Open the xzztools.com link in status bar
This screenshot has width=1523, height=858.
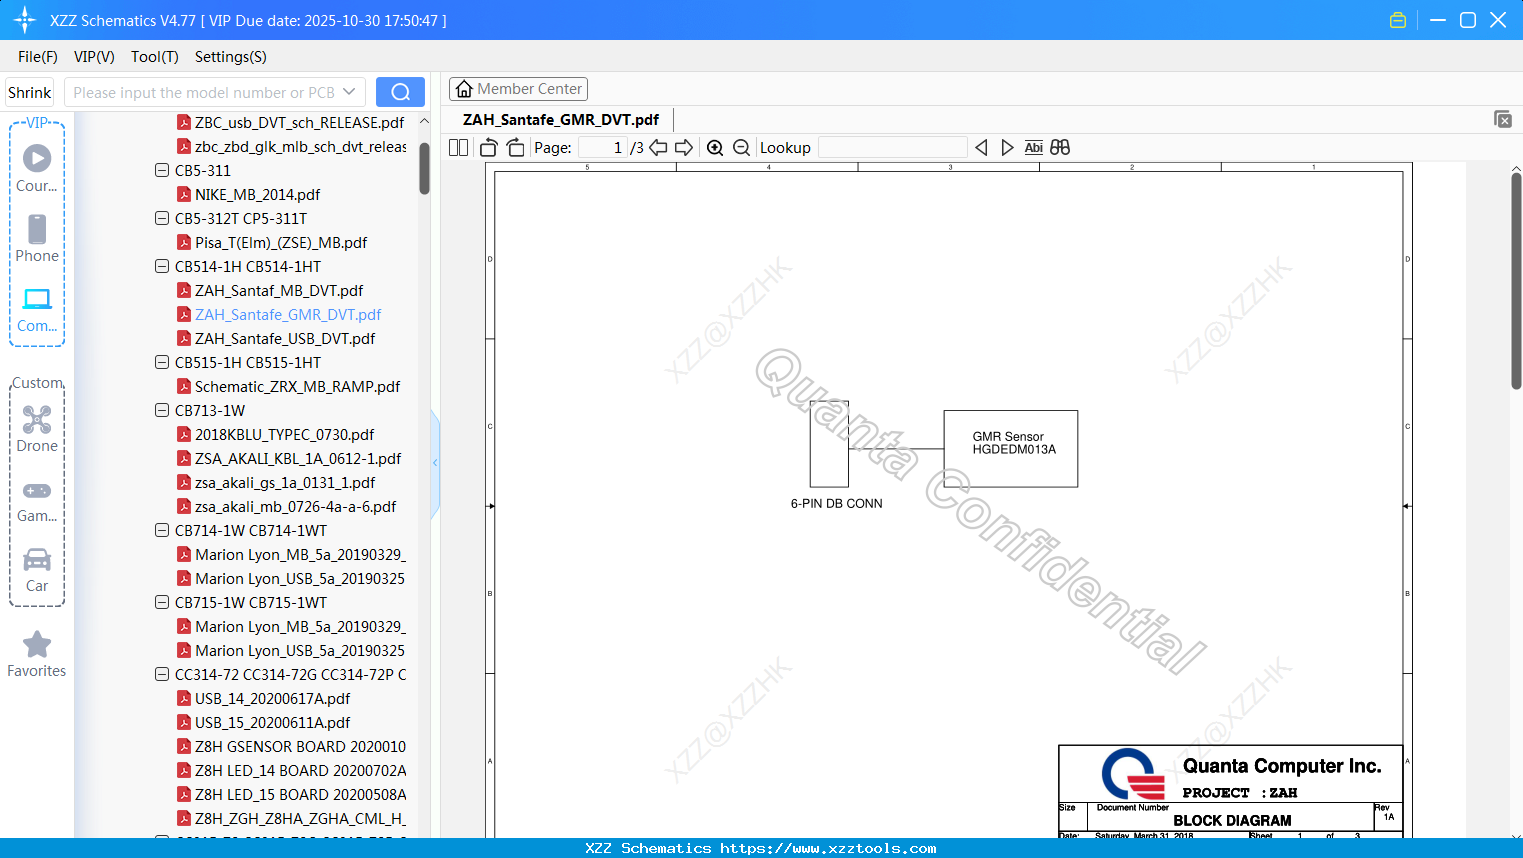coord(828,848)
